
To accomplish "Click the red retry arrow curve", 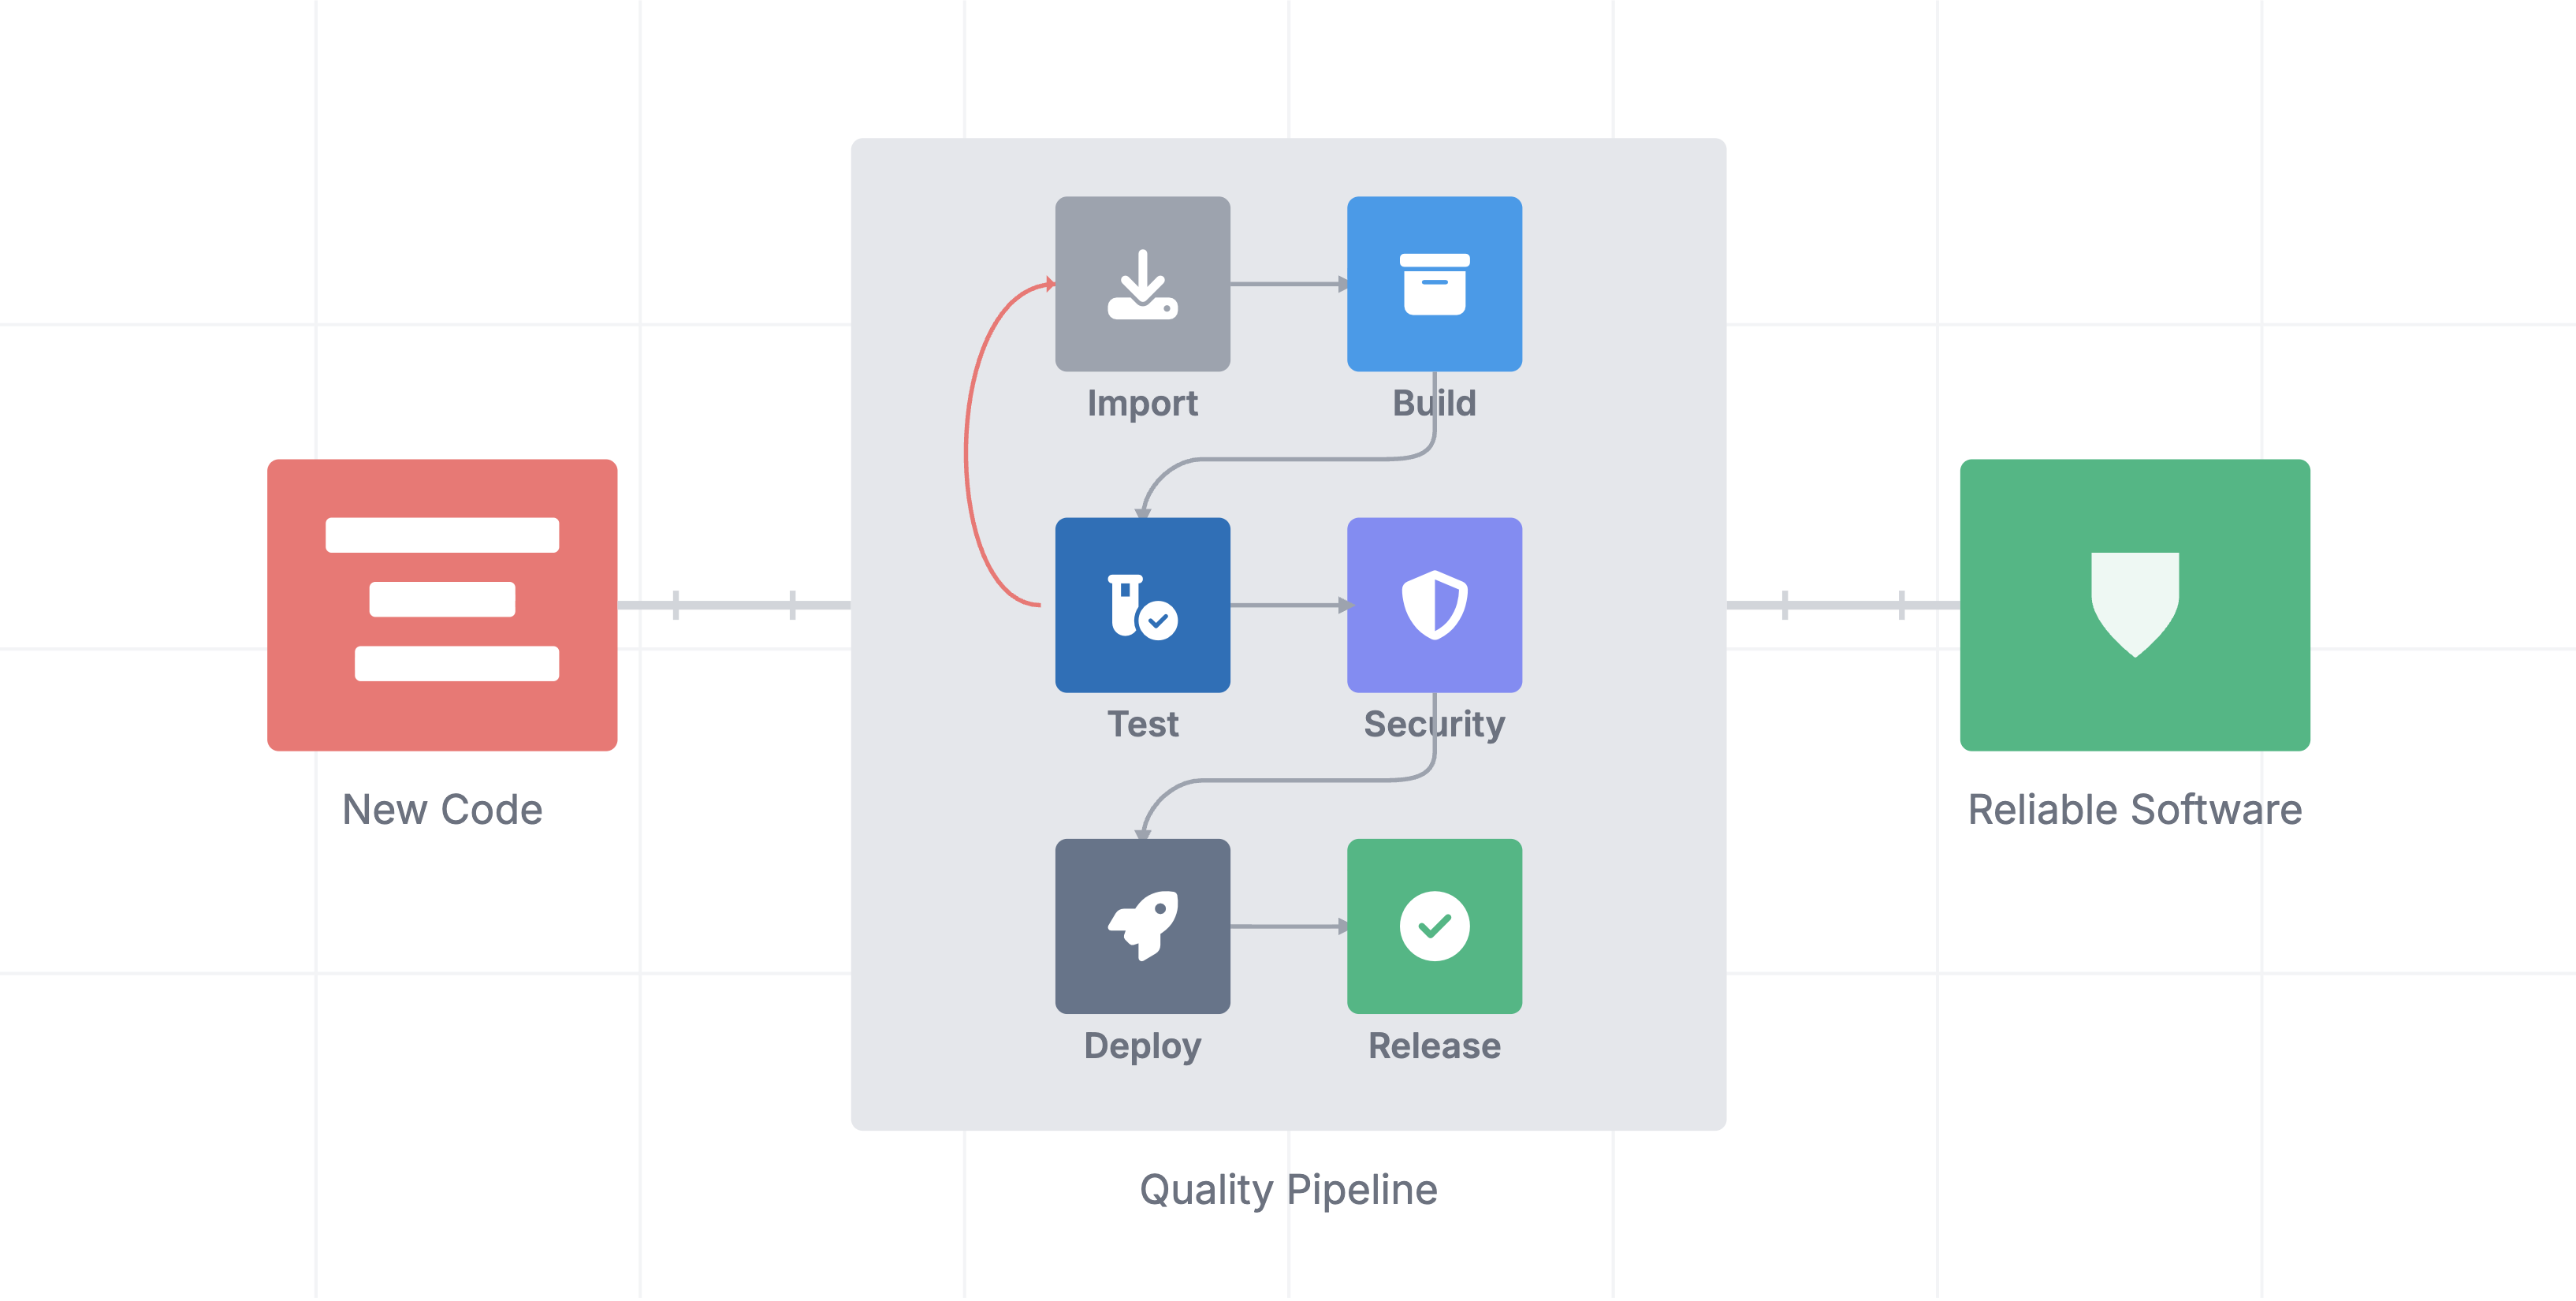I will (968, 450).
